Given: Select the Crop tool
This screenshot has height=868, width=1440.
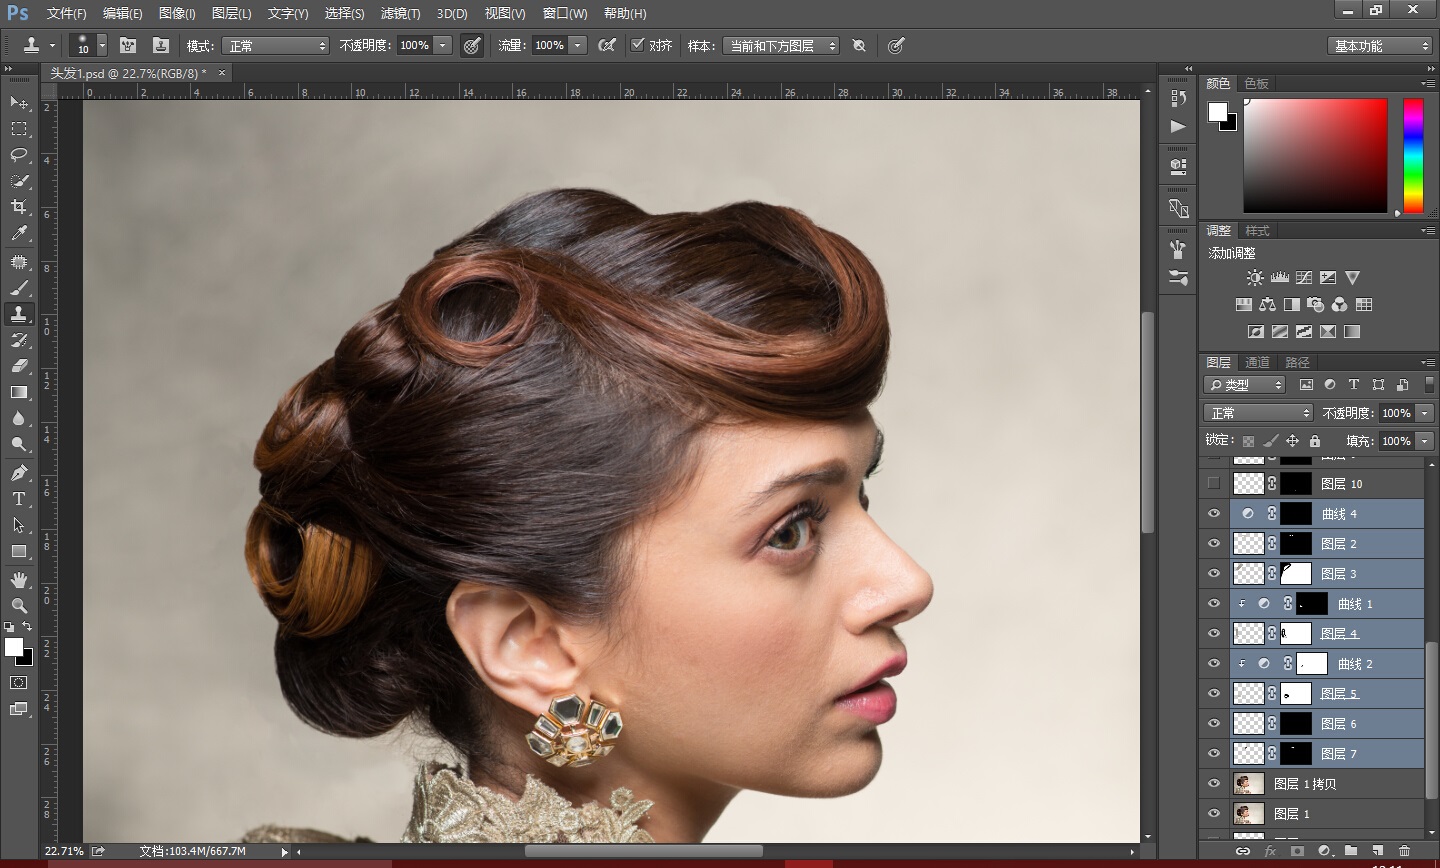Looking at the screenshot, I should [19, 207].
